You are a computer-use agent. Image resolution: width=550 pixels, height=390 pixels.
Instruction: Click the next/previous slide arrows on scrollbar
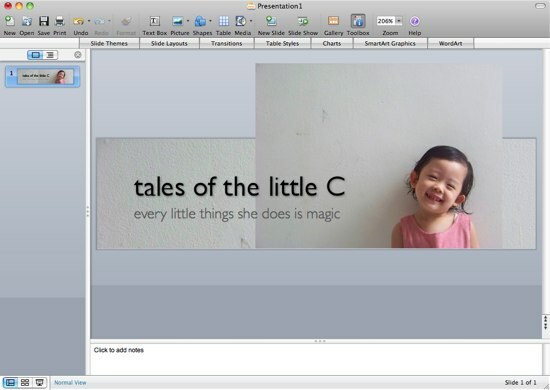(x=545, y=322)
